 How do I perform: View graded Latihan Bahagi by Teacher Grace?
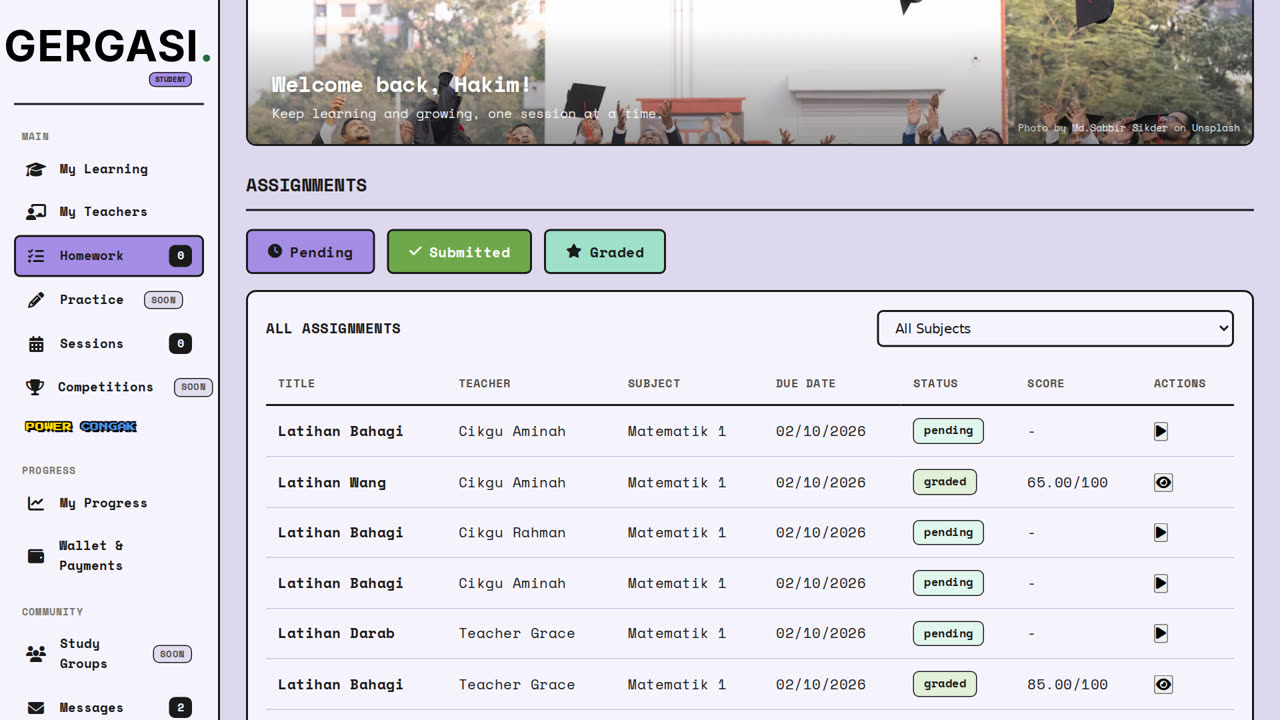(x=1163, y=684)
